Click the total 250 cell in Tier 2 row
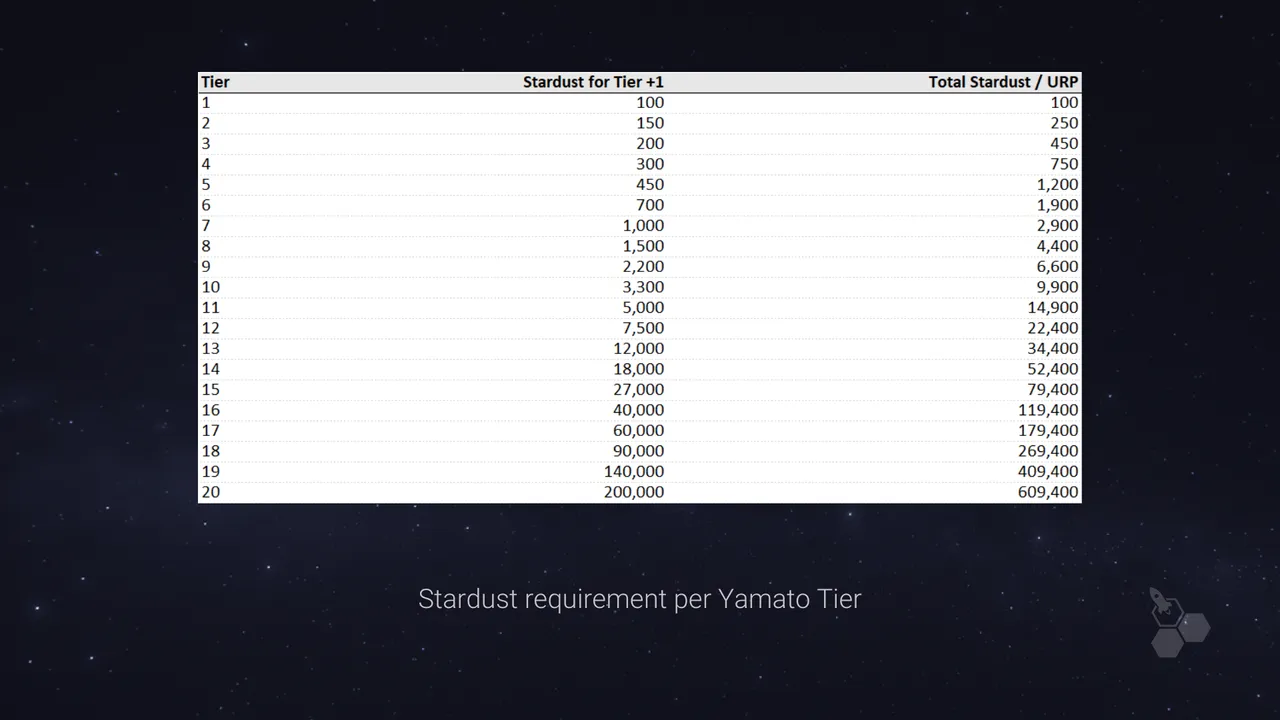This screenshot has width=1280, height=720. pyautogui.click(x=1065, y=123)
